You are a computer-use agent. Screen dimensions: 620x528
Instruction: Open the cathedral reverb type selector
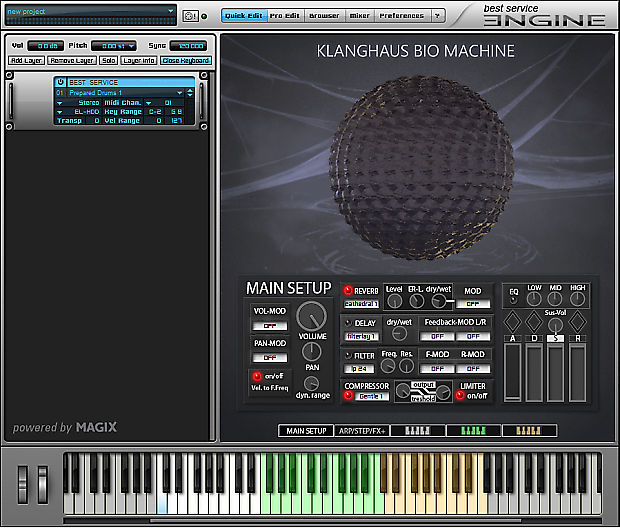(x=361, y=303)
